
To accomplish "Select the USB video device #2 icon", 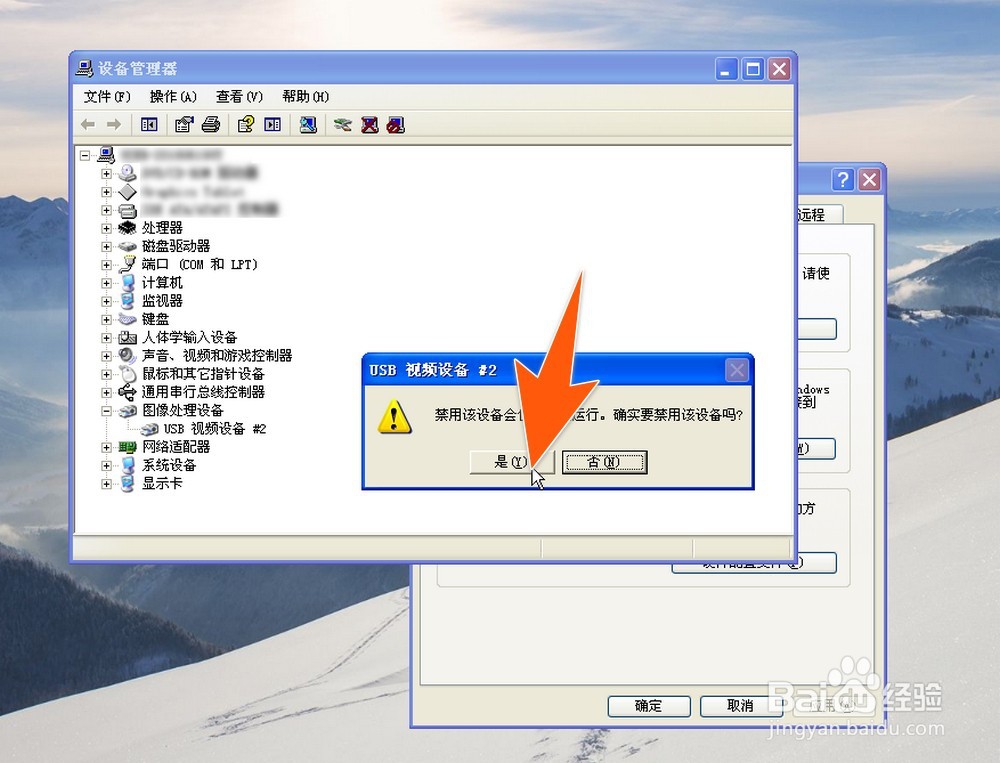I will [150, 429].
